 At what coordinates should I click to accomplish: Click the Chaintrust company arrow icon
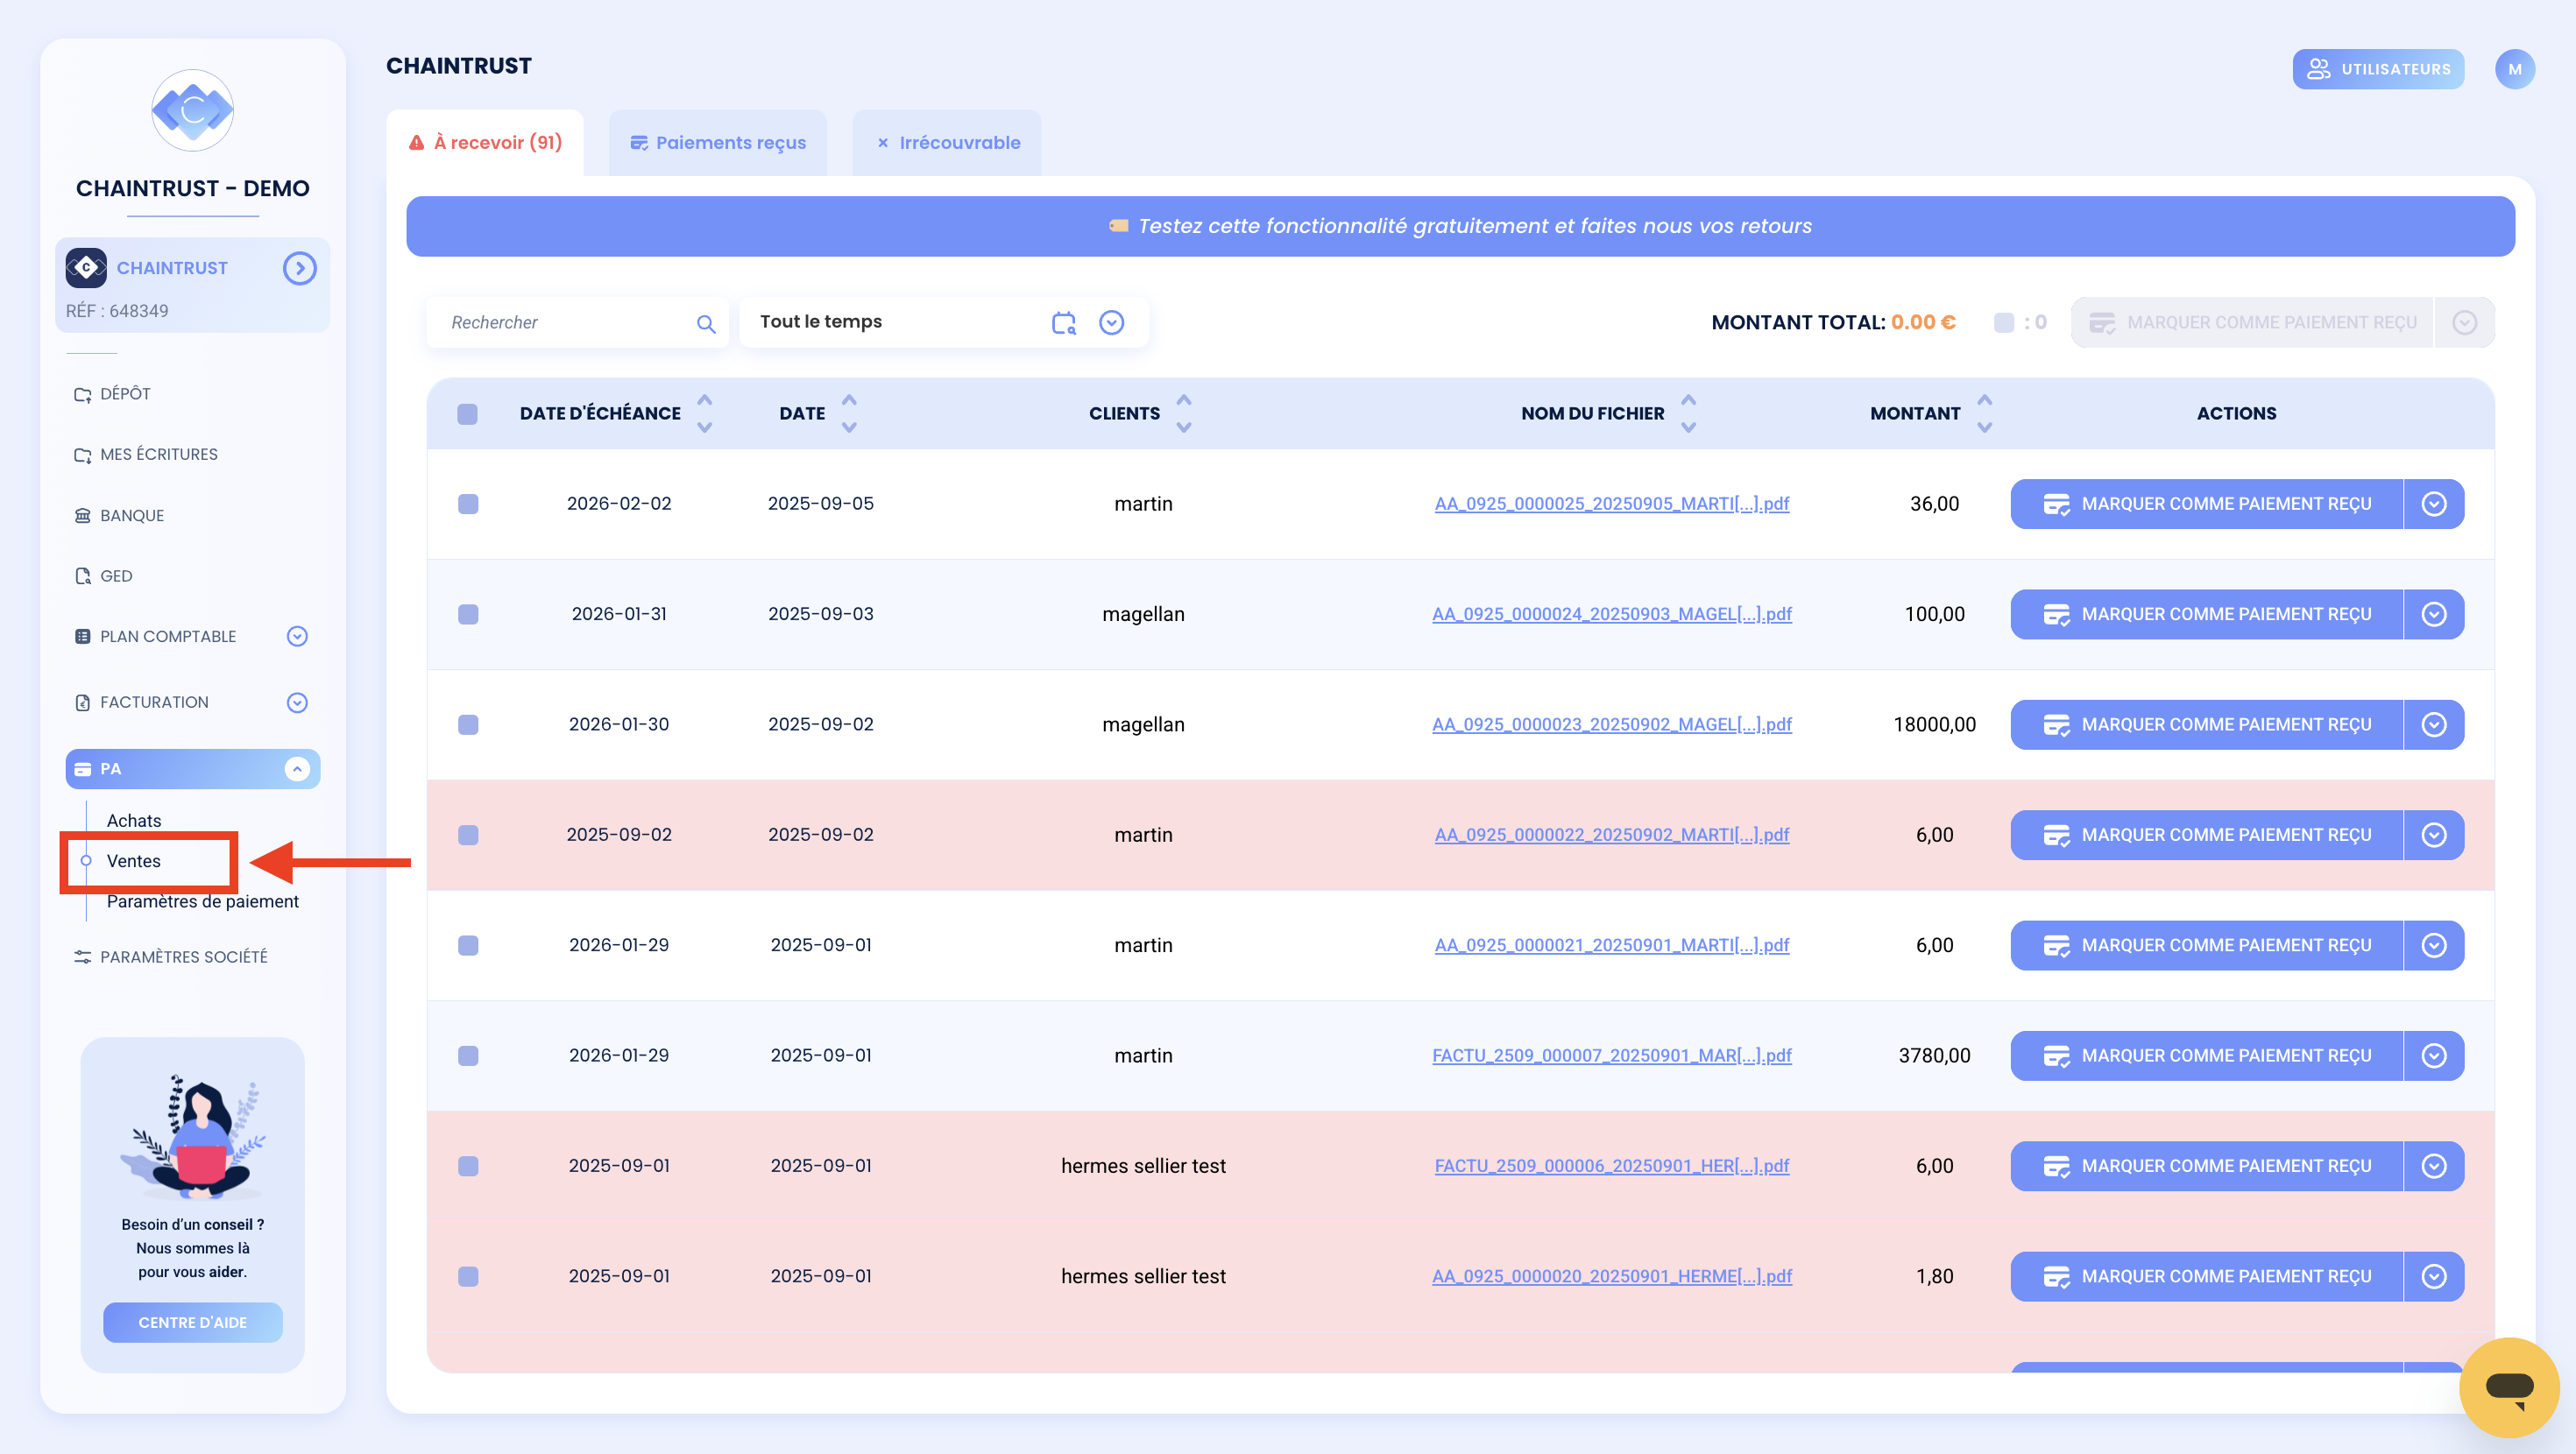tap(299, 268)
